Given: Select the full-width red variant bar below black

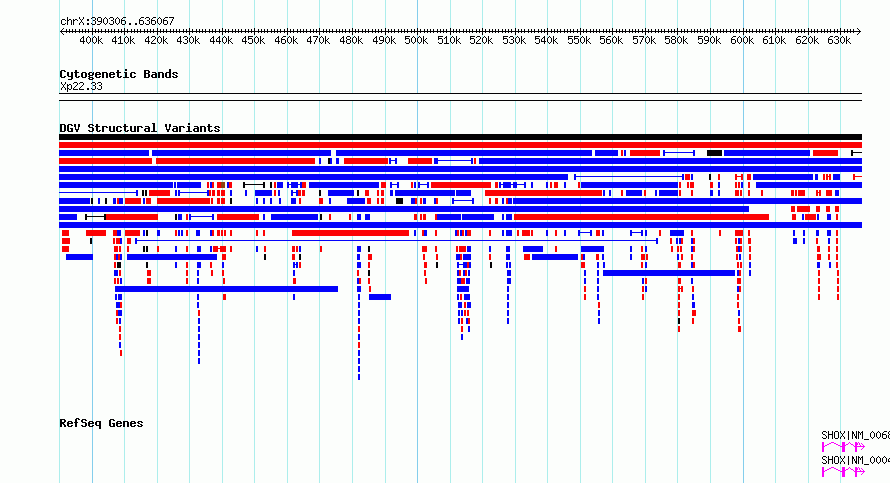Looking at the screenshot, I should pyautogui.click(x=460, y=145).
